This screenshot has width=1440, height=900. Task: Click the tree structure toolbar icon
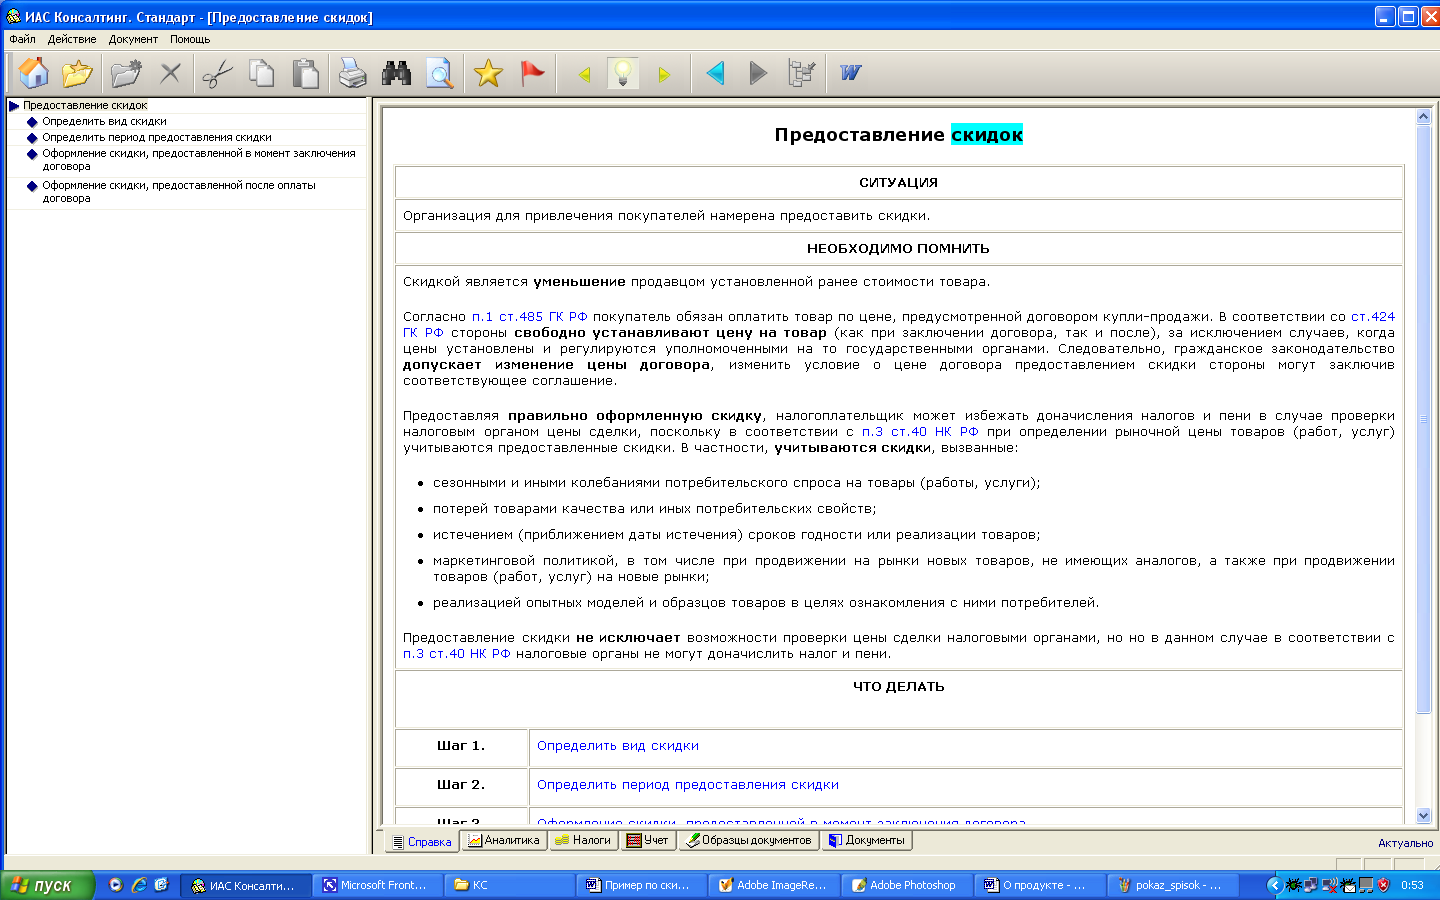pyautogui.click(x=802, y=73)
